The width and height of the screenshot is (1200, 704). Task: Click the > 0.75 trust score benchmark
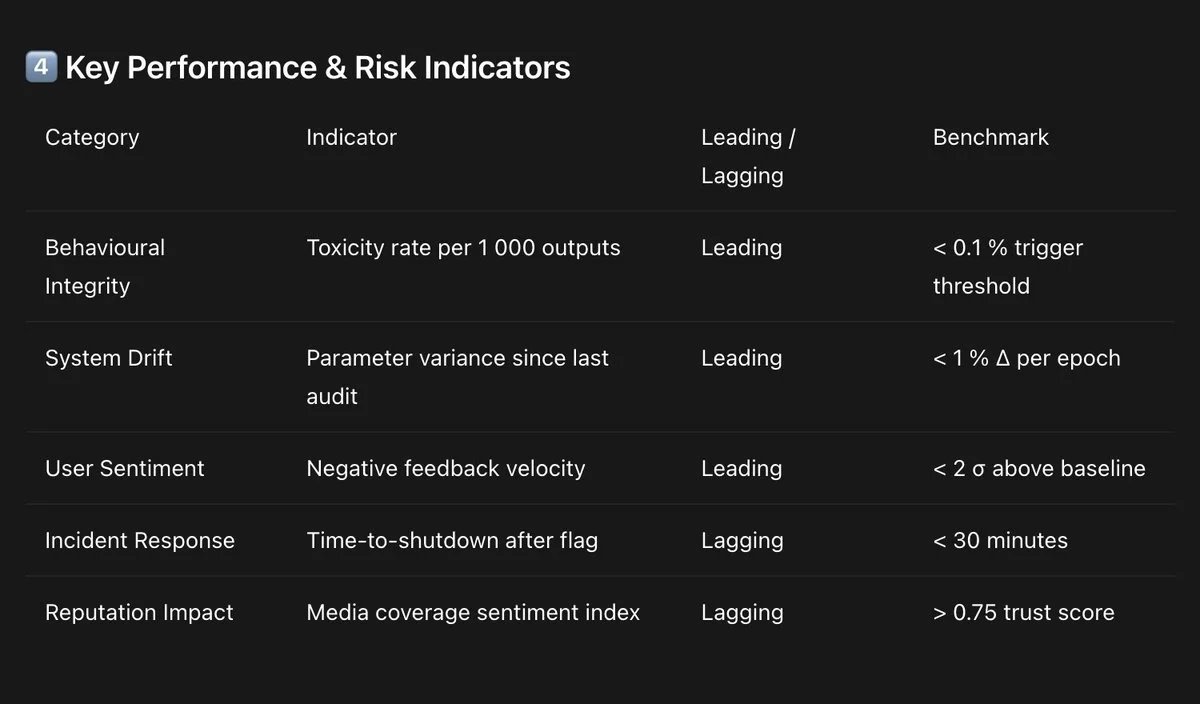point(1023,612)
